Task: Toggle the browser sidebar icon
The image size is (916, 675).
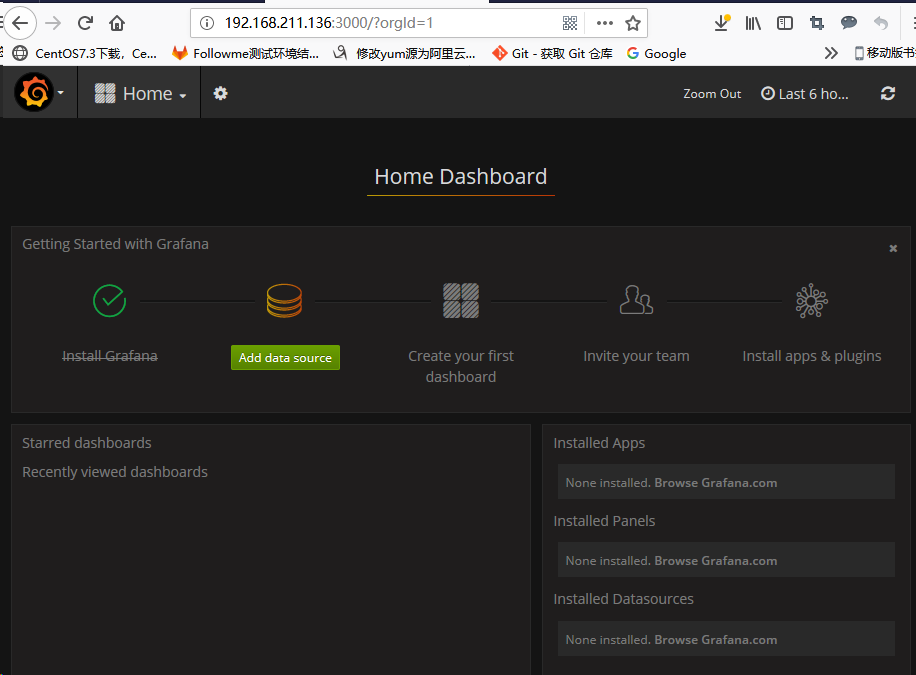Action: [x=785, y=23]
